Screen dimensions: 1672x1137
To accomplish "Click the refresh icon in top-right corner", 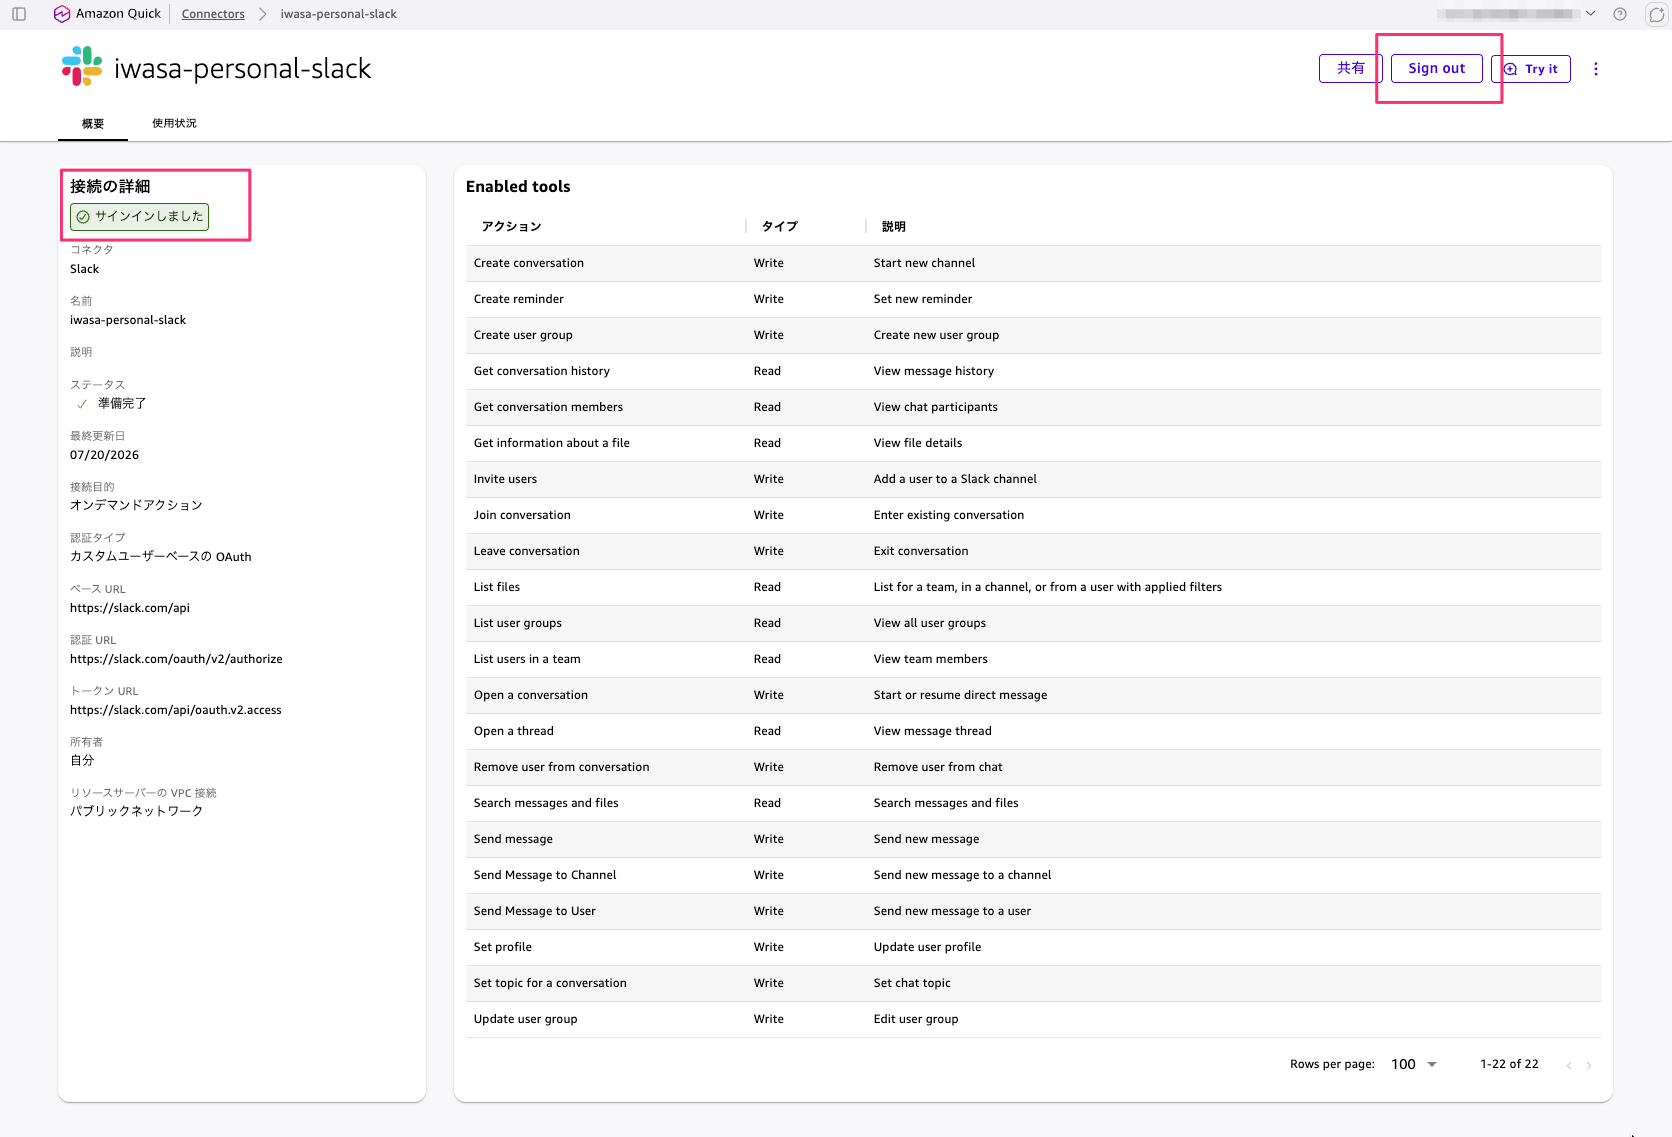I will point(1656,14).
